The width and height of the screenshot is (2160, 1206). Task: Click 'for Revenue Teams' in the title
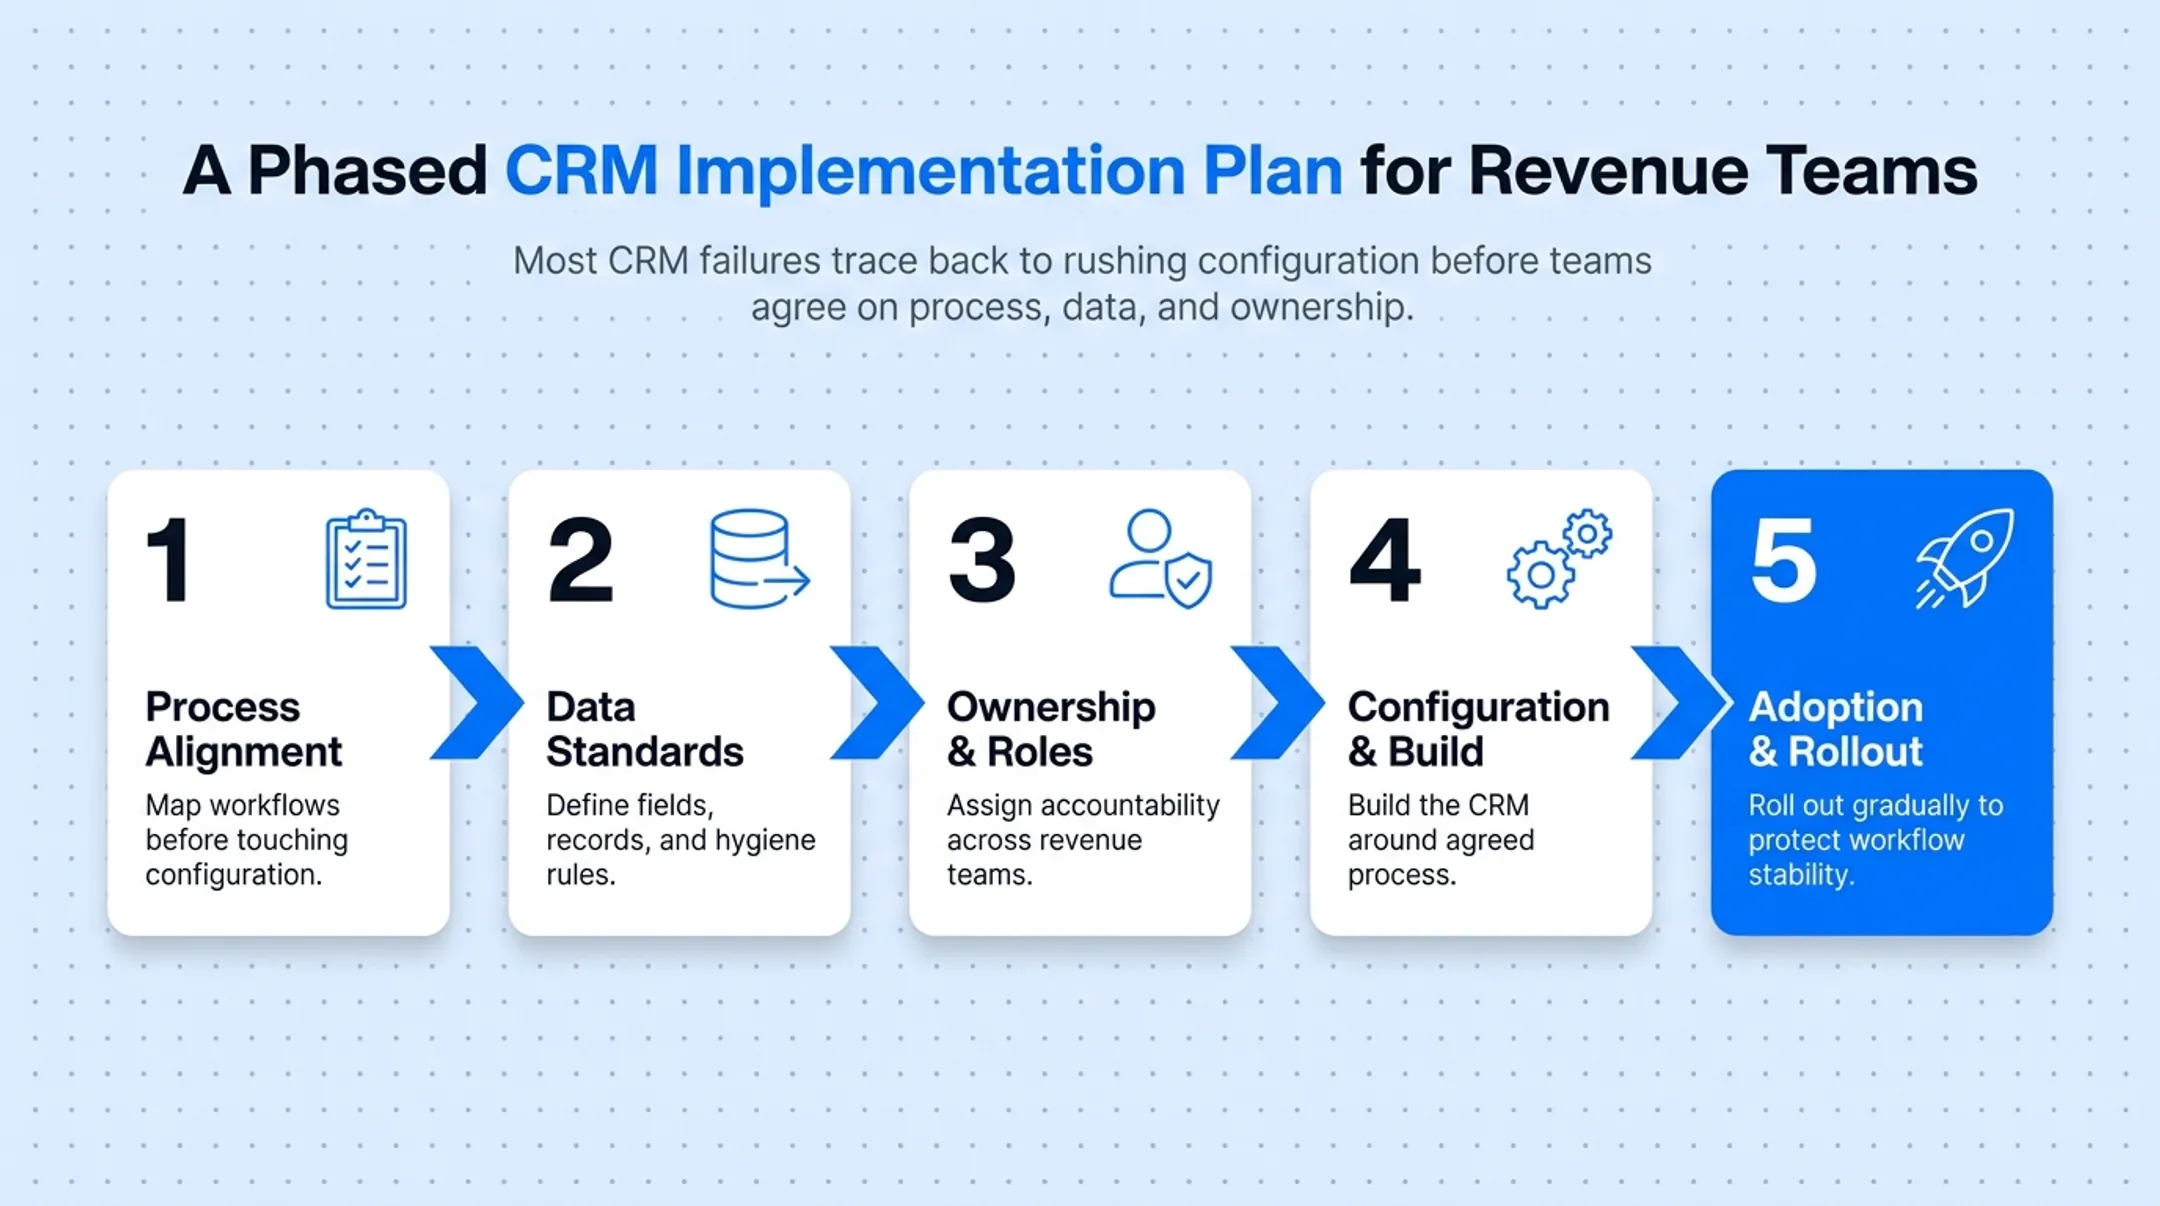[x=1669, y=170]
